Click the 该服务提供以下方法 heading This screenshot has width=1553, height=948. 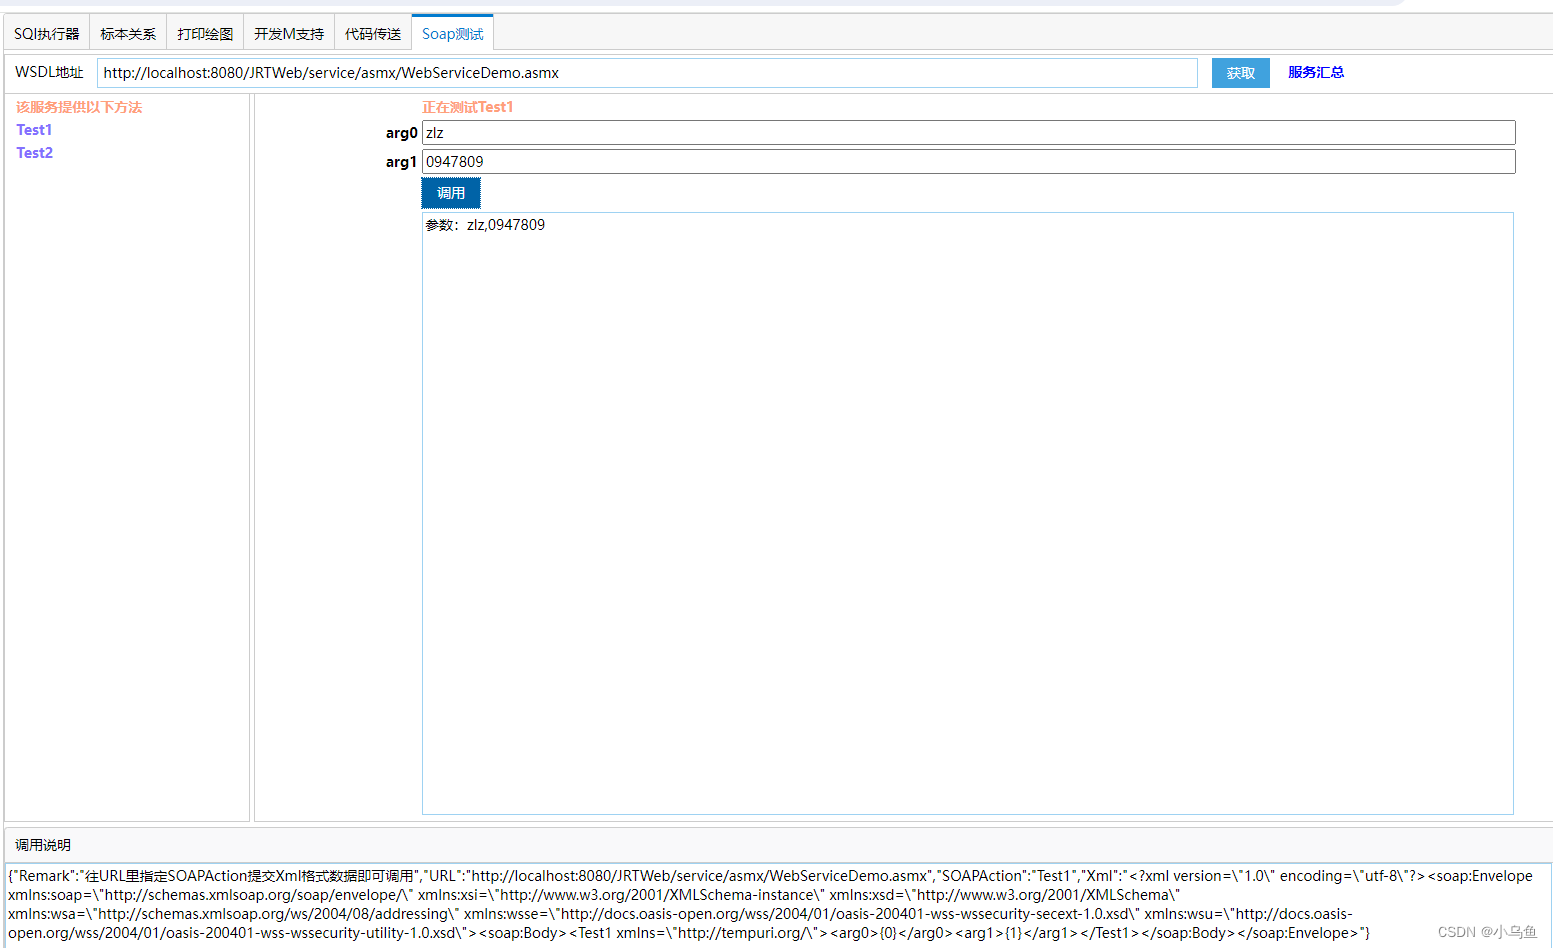pyautogui.click(x=79, y=107)
